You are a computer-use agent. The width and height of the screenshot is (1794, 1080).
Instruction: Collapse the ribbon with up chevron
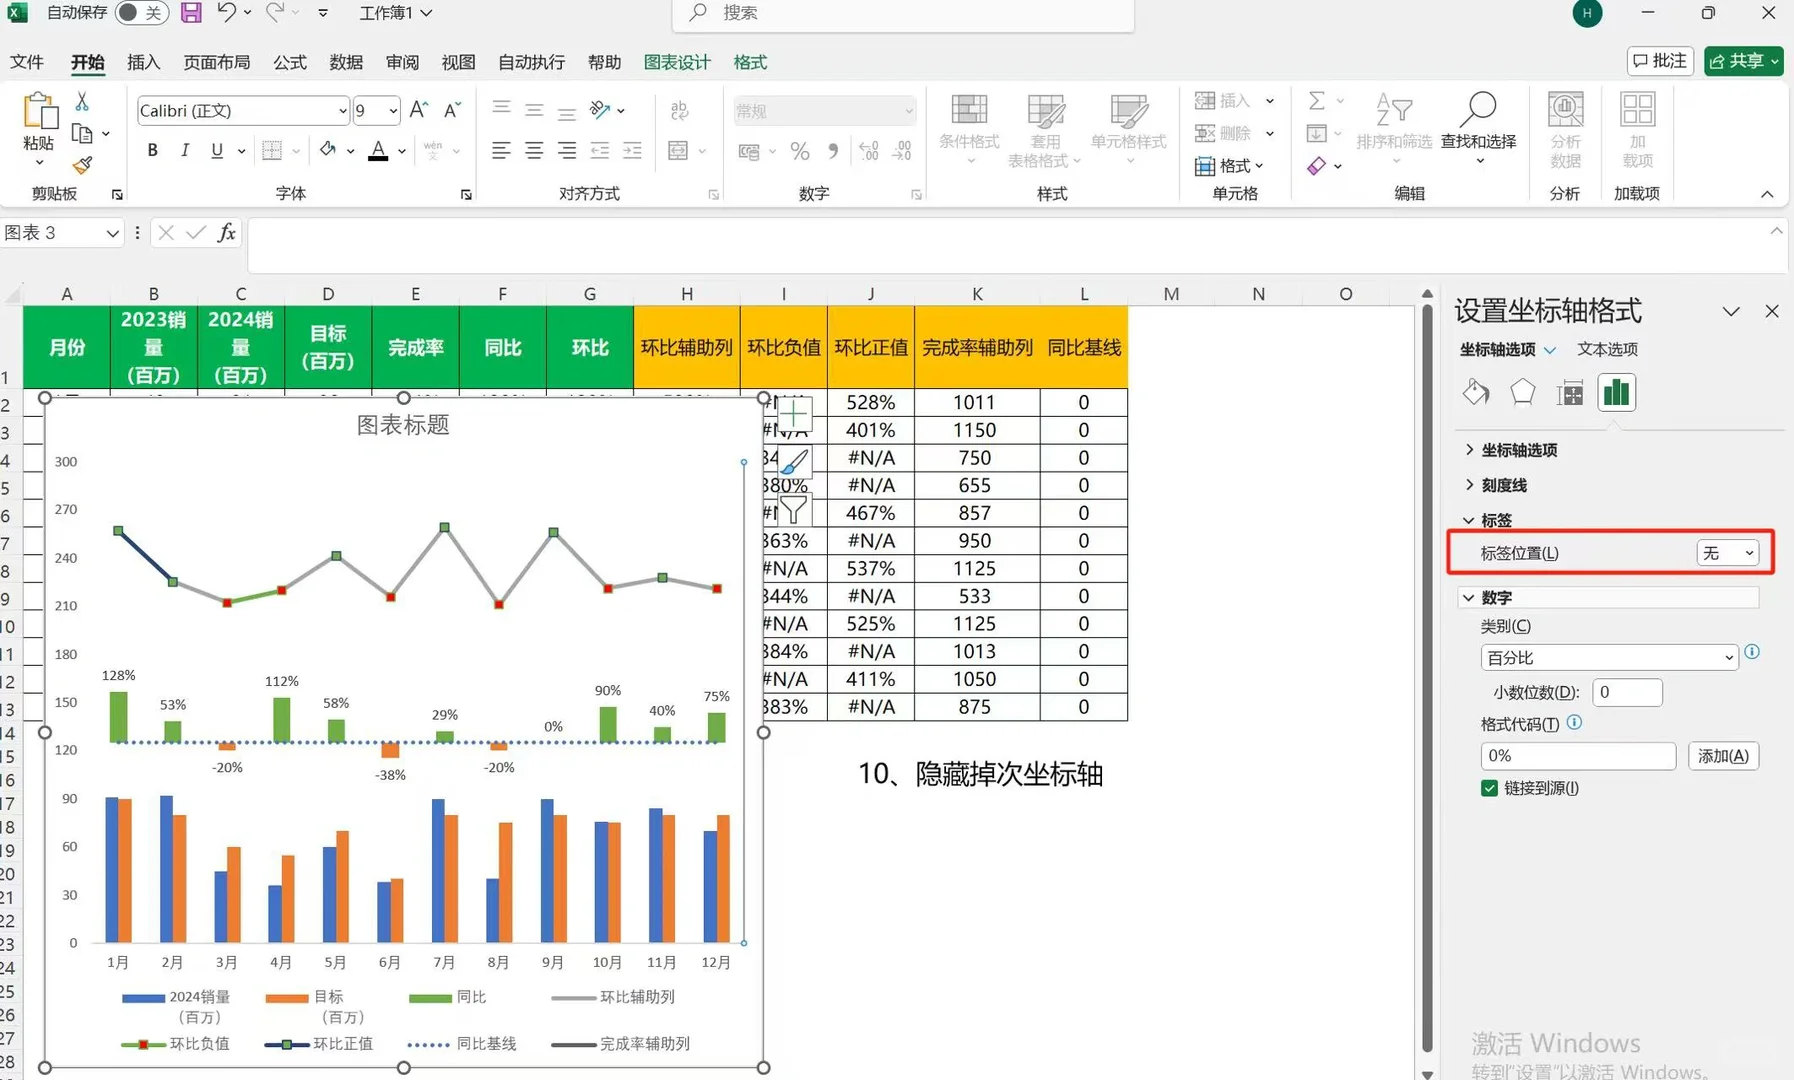[1767, 194]
